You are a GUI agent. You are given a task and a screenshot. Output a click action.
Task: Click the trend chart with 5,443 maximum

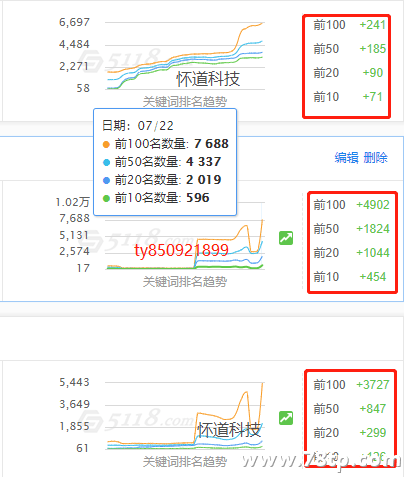point(185,416)
